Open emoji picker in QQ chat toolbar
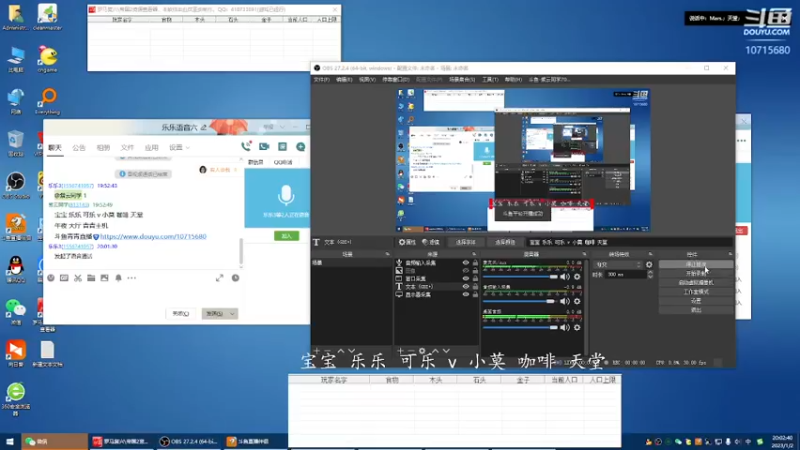Viewport: 800px width, 450px height. coord(51,278)
